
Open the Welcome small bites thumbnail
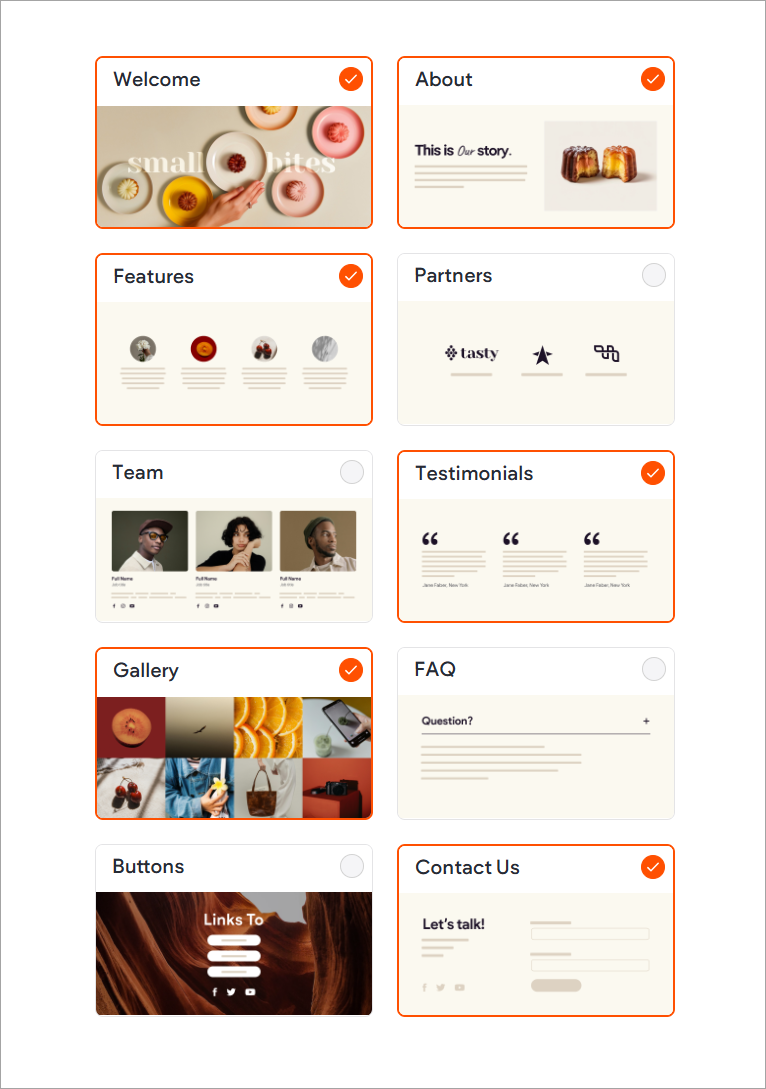tap(234, 167)
